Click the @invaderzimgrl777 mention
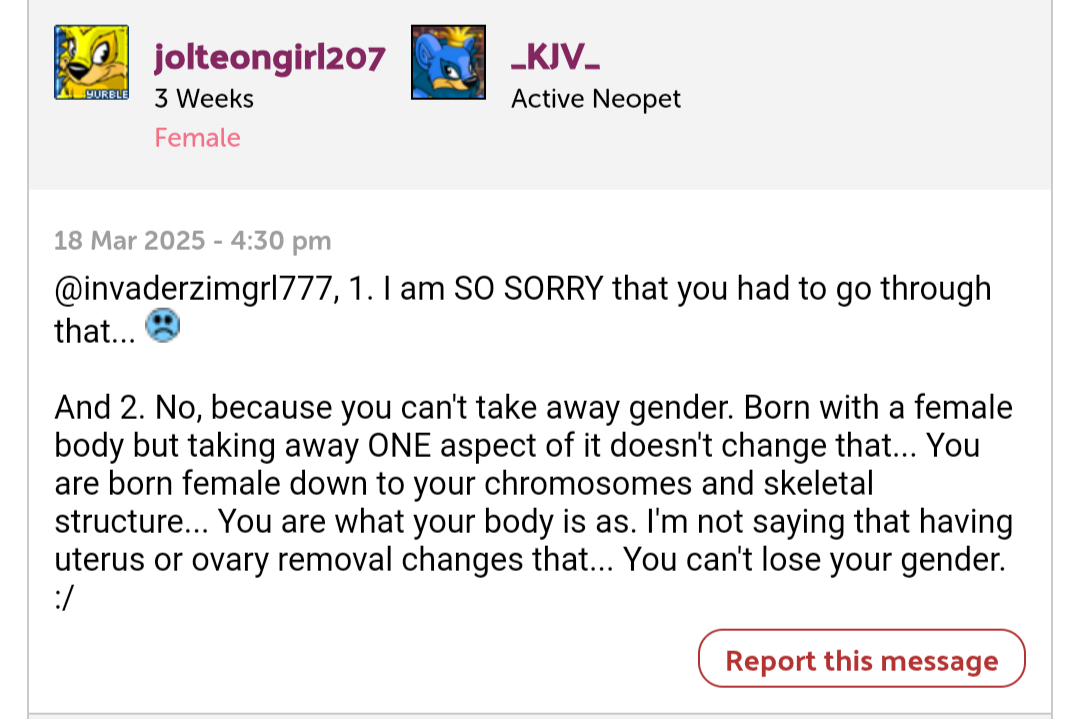The height and width of the screenshot is (719, 1080). coord(196,289)
